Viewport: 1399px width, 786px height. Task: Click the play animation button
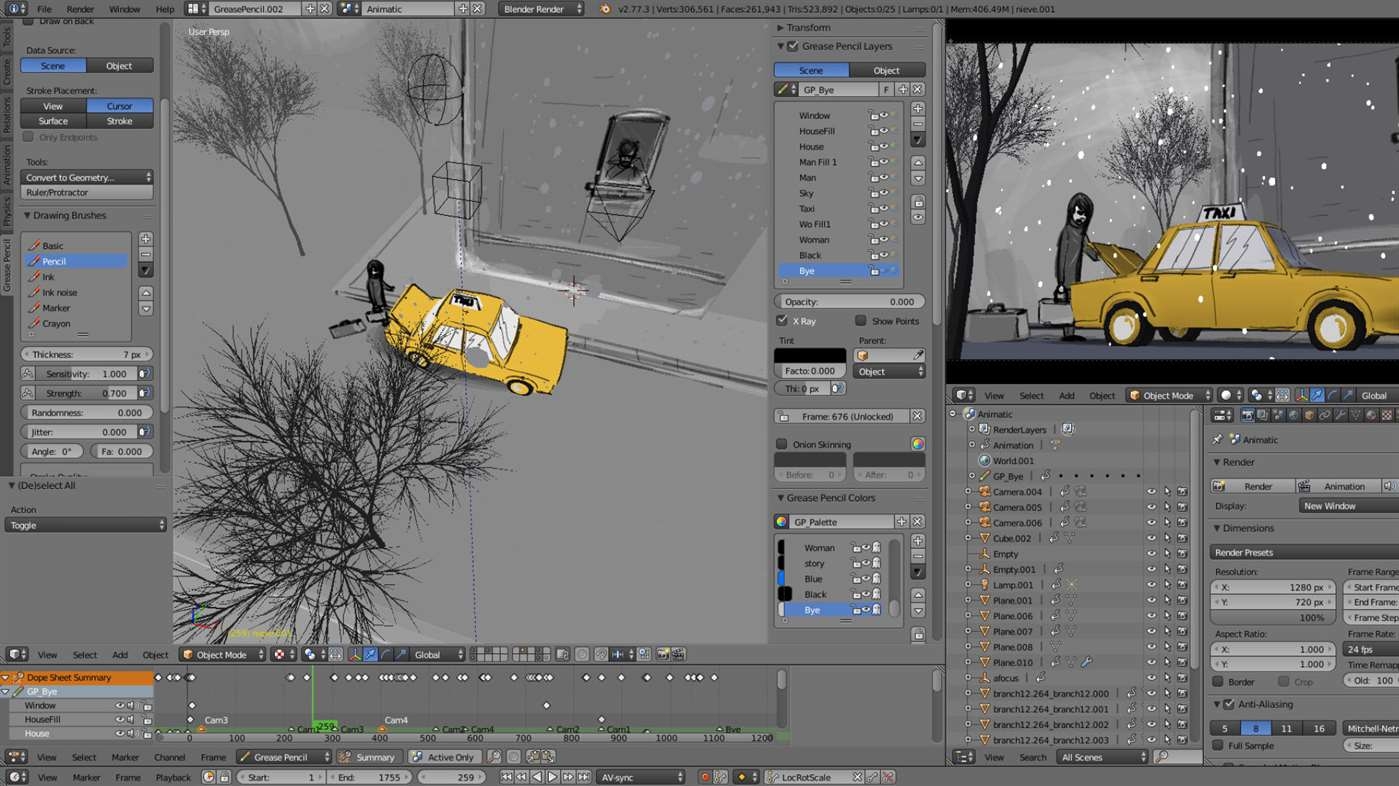552,777
